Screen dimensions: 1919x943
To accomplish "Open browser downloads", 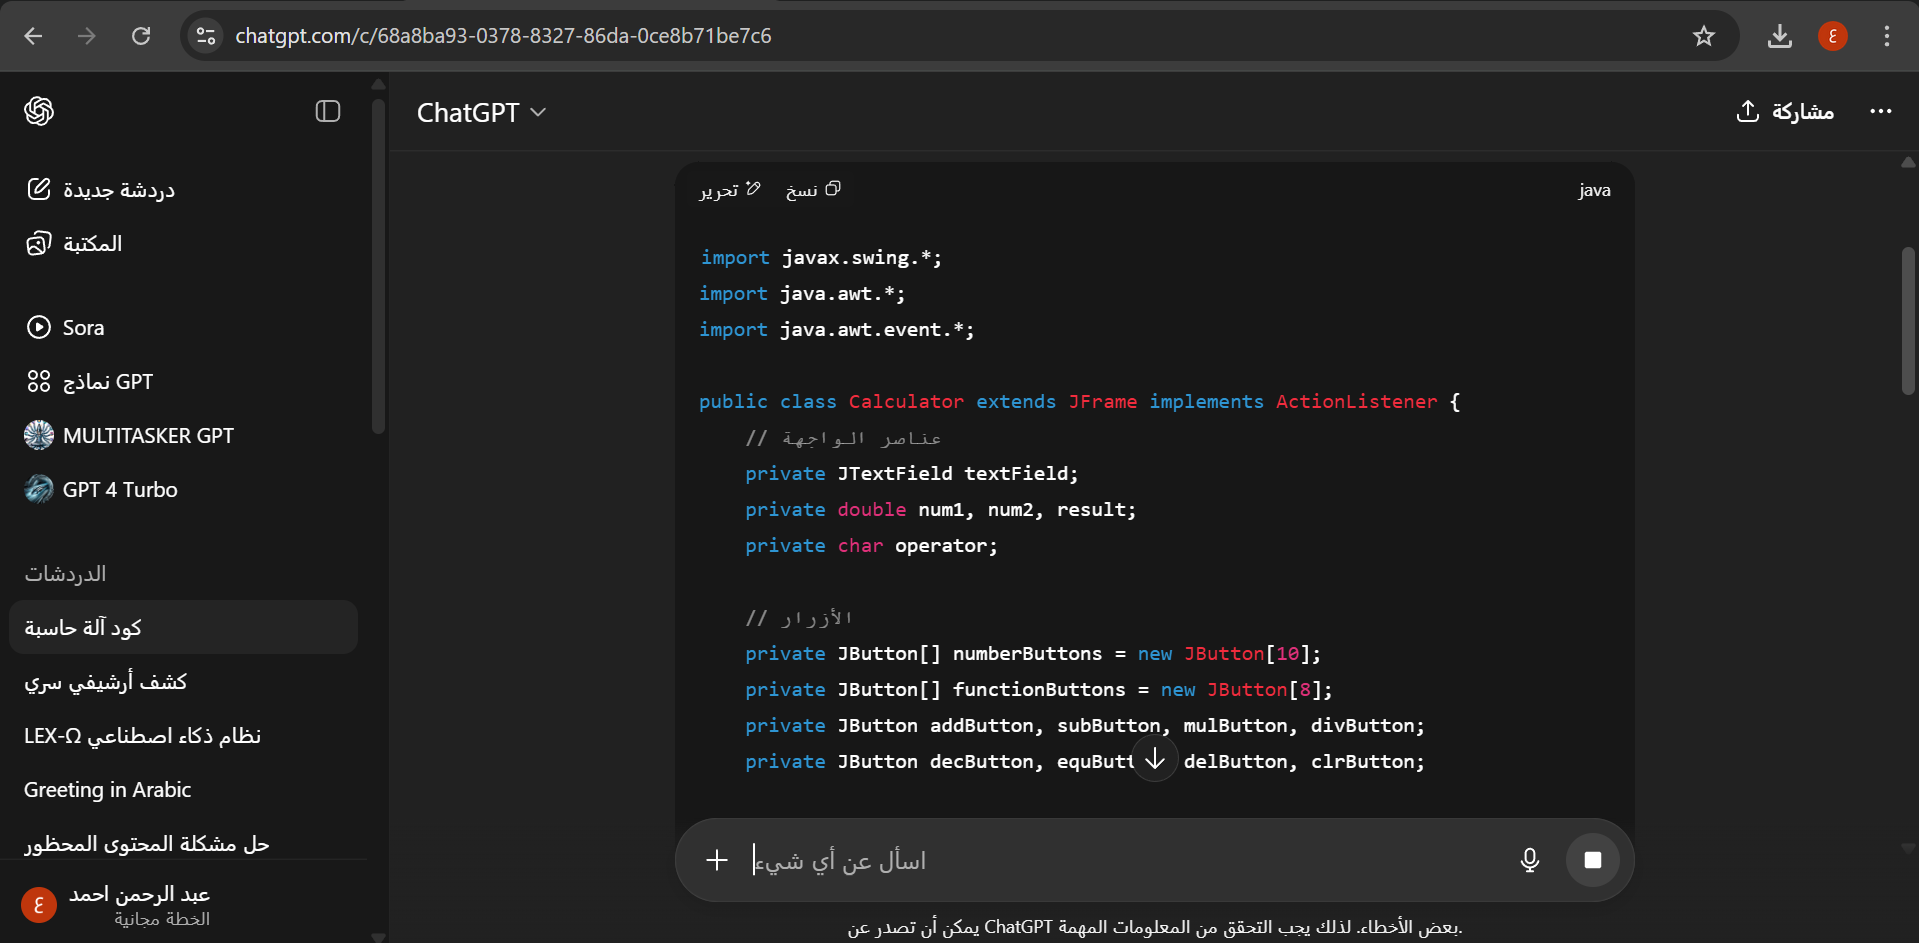I will 1780,36.
